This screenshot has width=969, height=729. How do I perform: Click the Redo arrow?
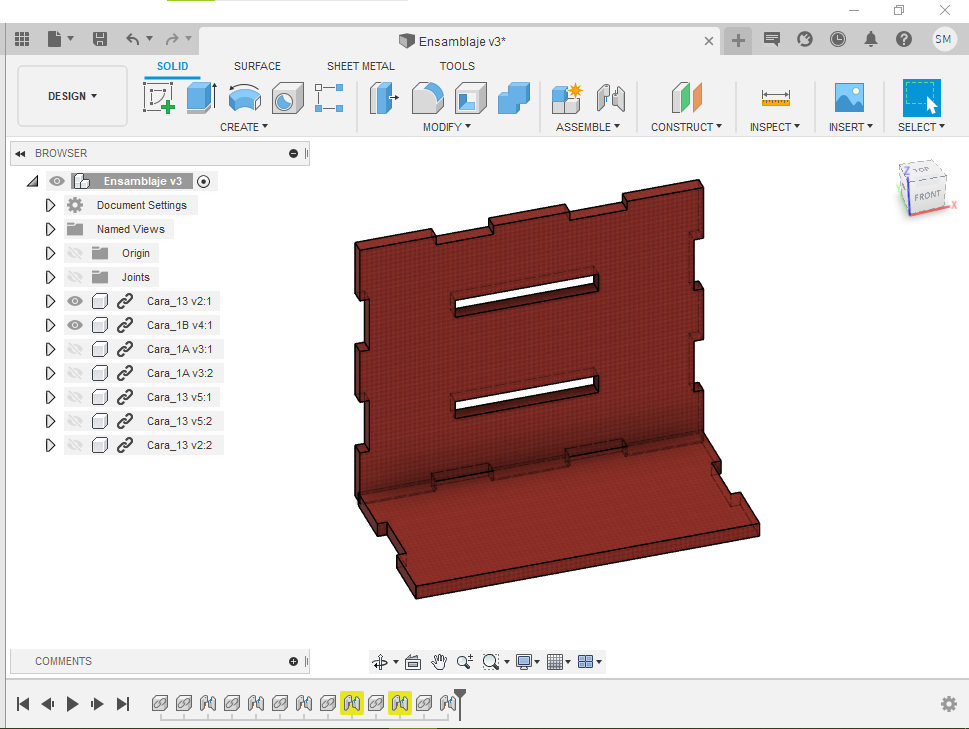coord(172,40)
